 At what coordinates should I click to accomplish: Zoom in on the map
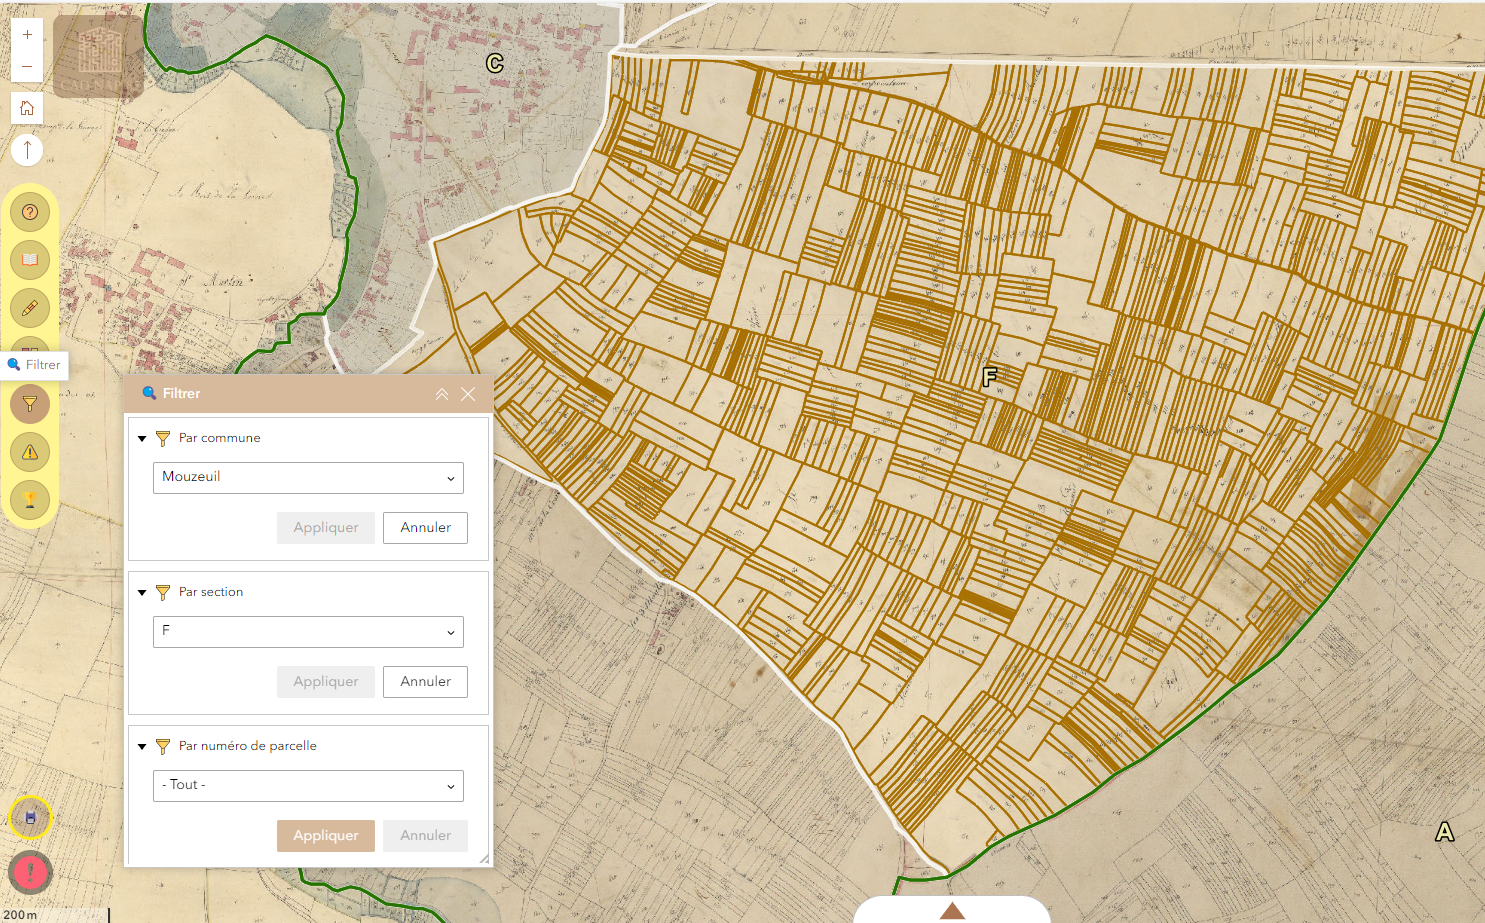pyautogui.click(x=27, y=35)
